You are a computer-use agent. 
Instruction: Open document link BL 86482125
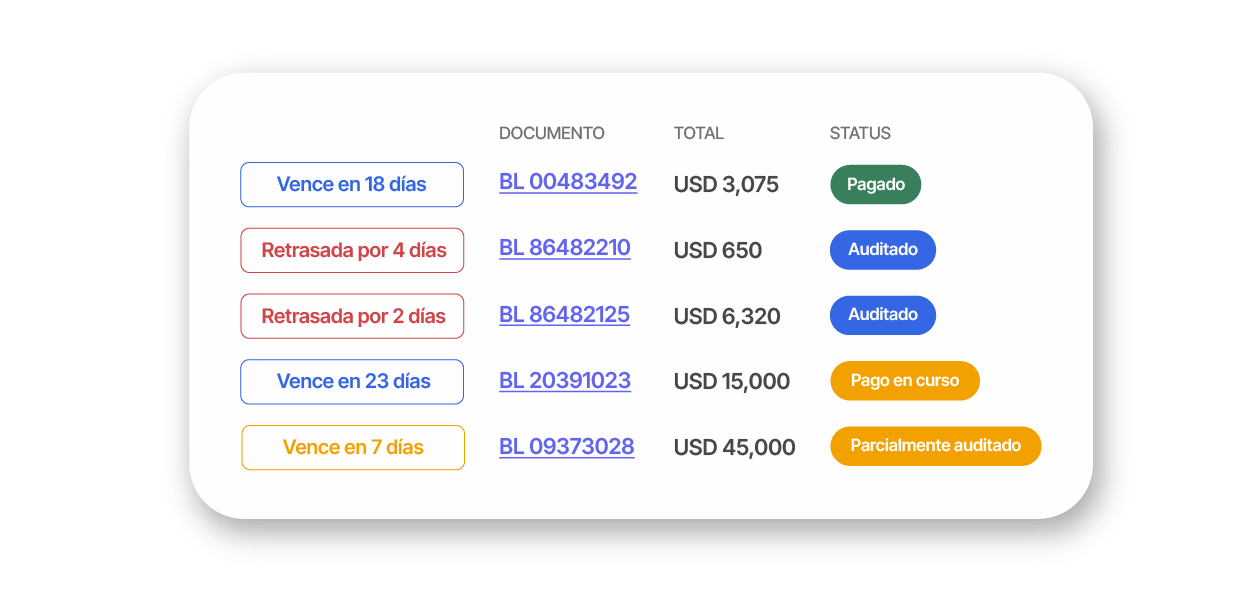(564, 315)
